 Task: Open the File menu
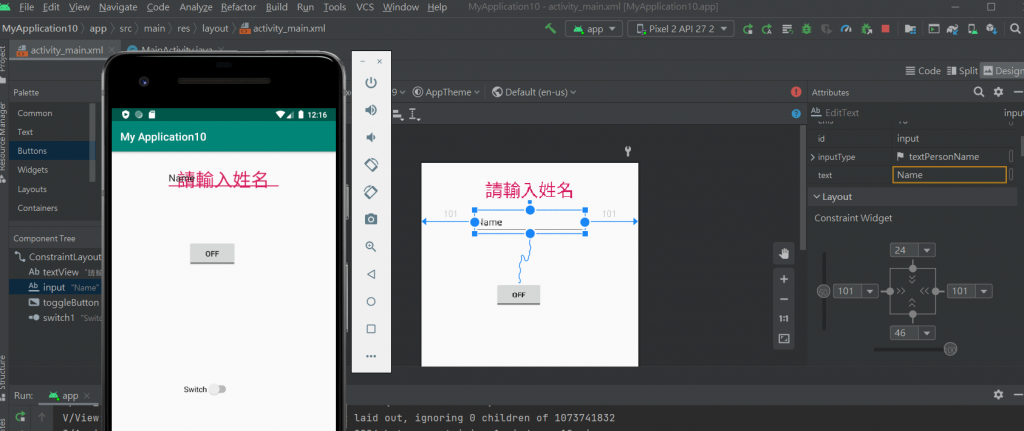pyautogui.click(x=27, y=7)
